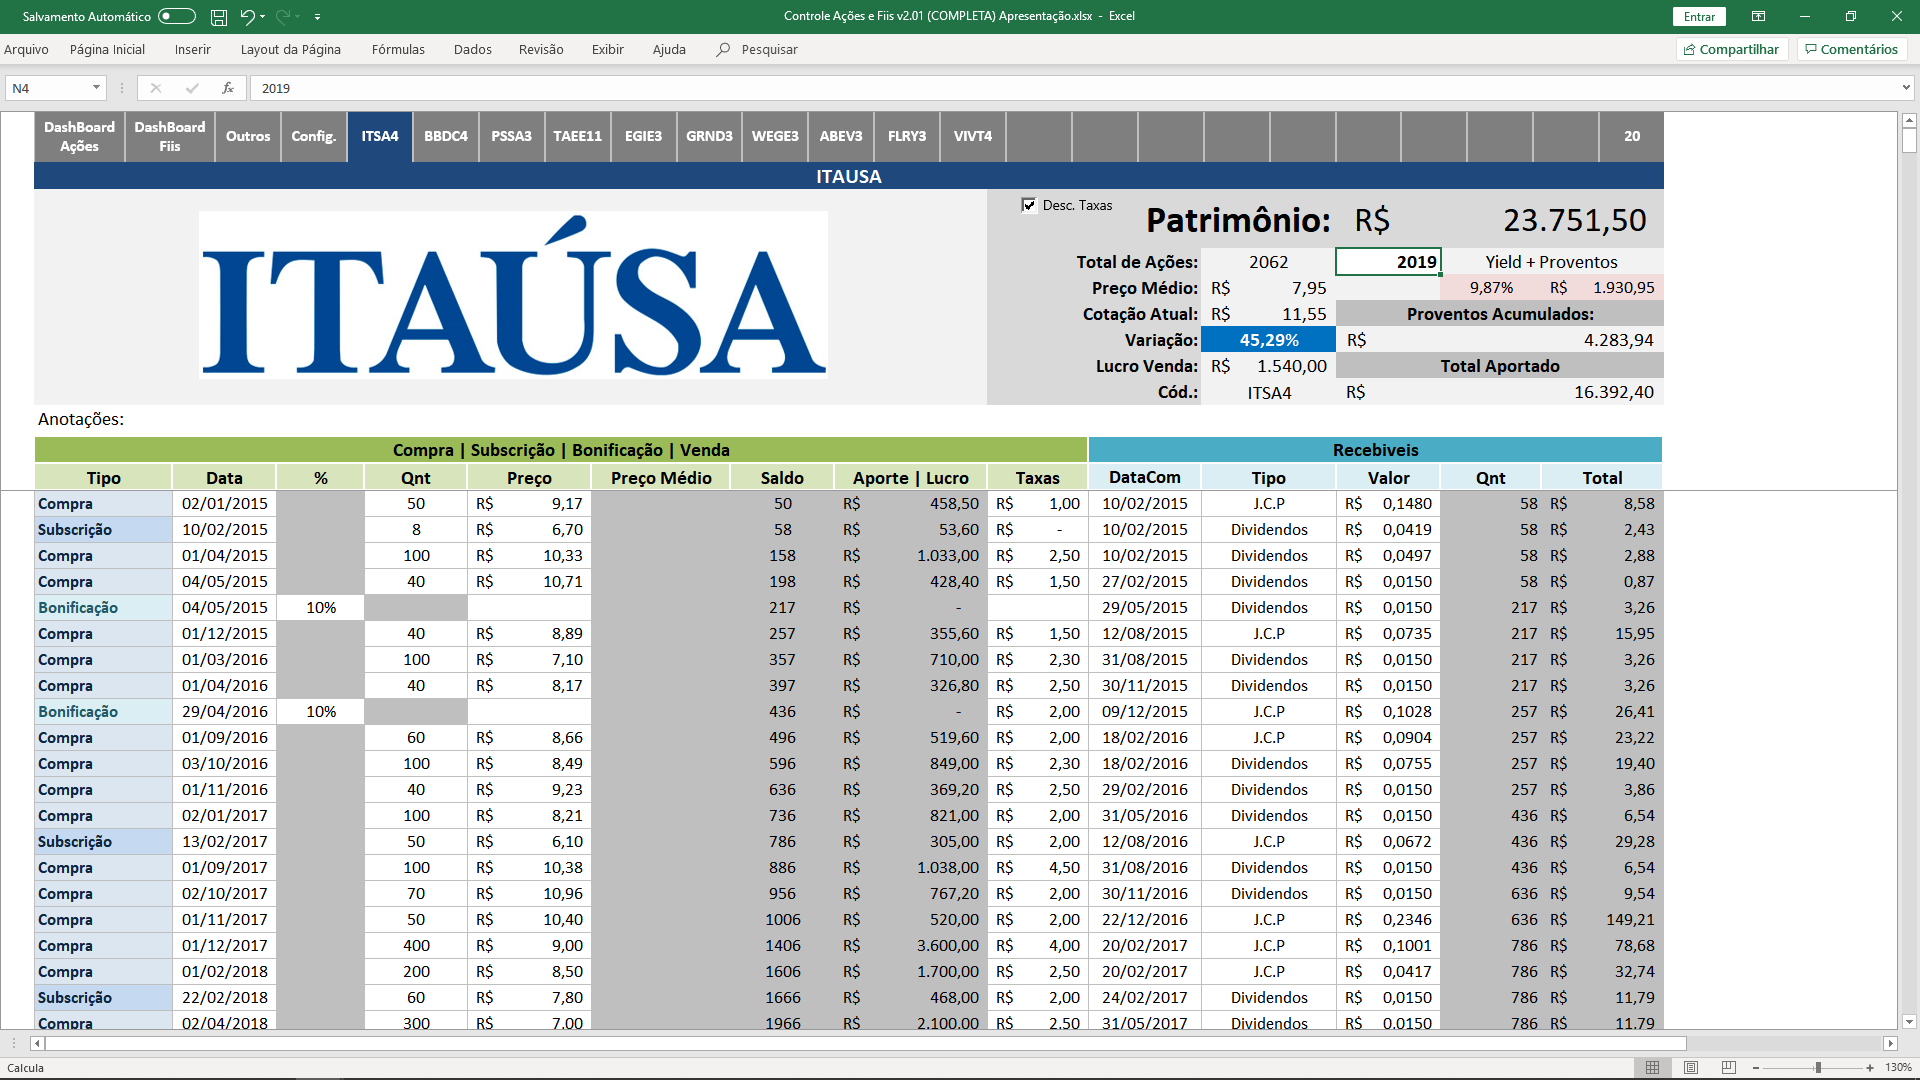Switch to Page Layout view icon

pos(1691,1068)
